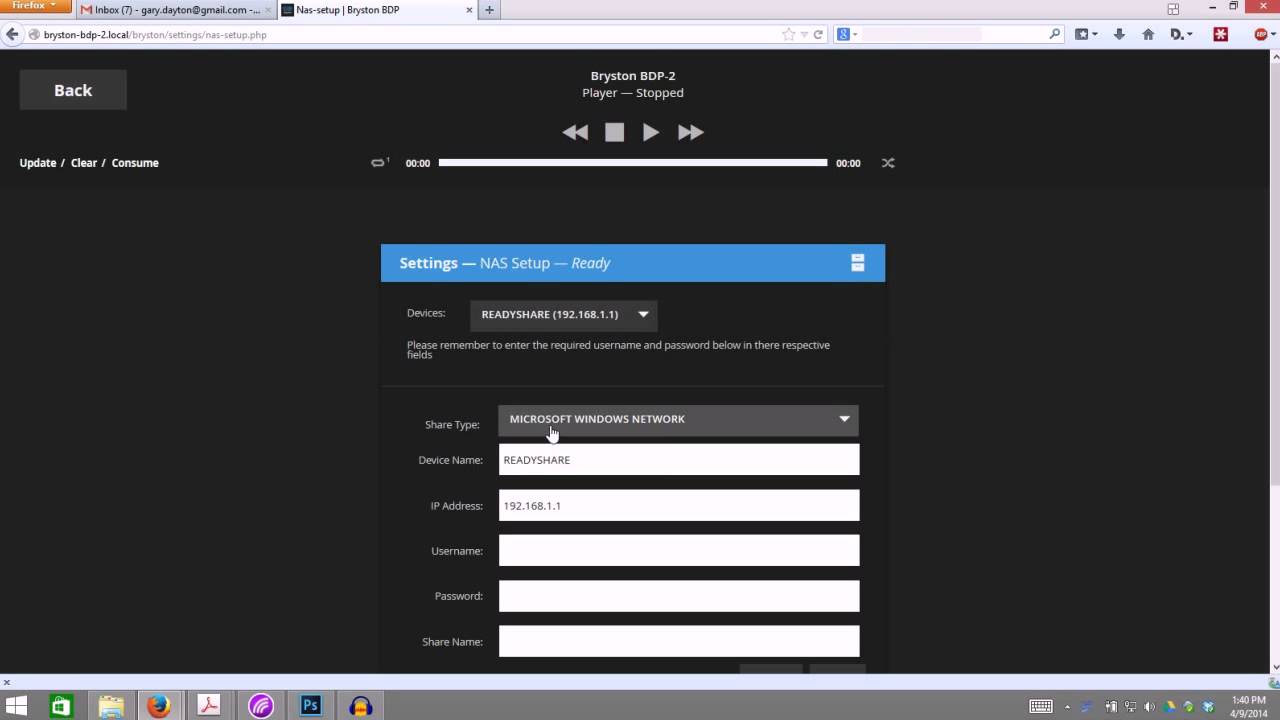Open File Explorer from taskbar
Viewport: 1280px width, 720px height.
111,706
